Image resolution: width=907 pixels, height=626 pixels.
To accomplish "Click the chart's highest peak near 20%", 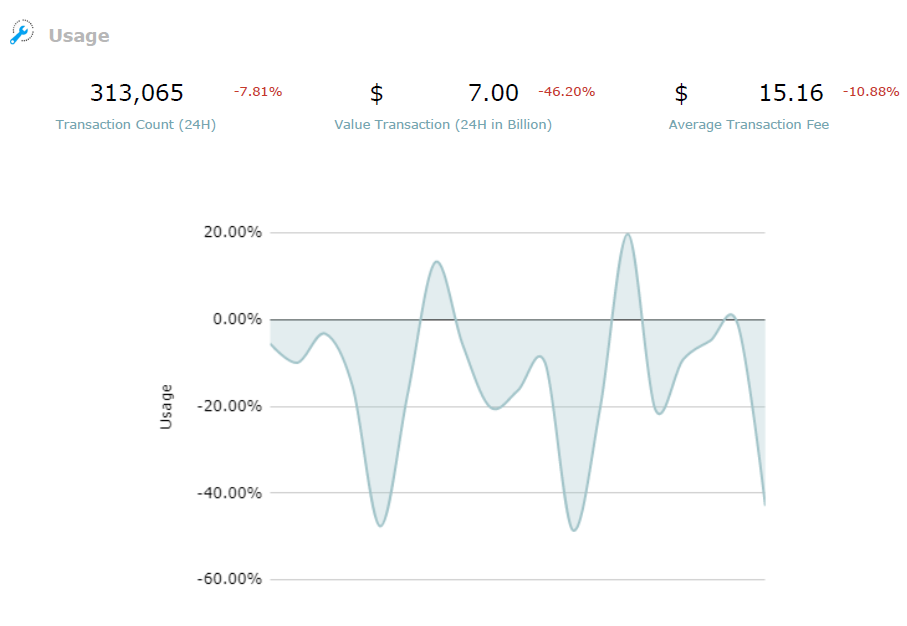I will tap(628, 234).
